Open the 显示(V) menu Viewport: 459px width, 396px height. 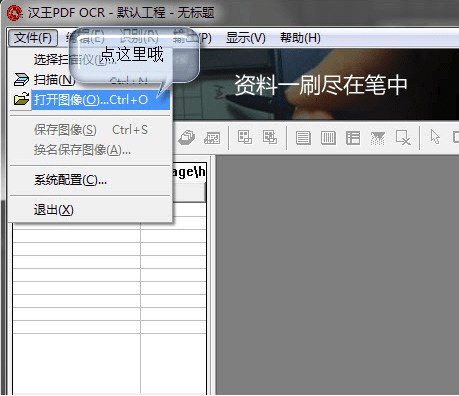[x=246, y=38]
